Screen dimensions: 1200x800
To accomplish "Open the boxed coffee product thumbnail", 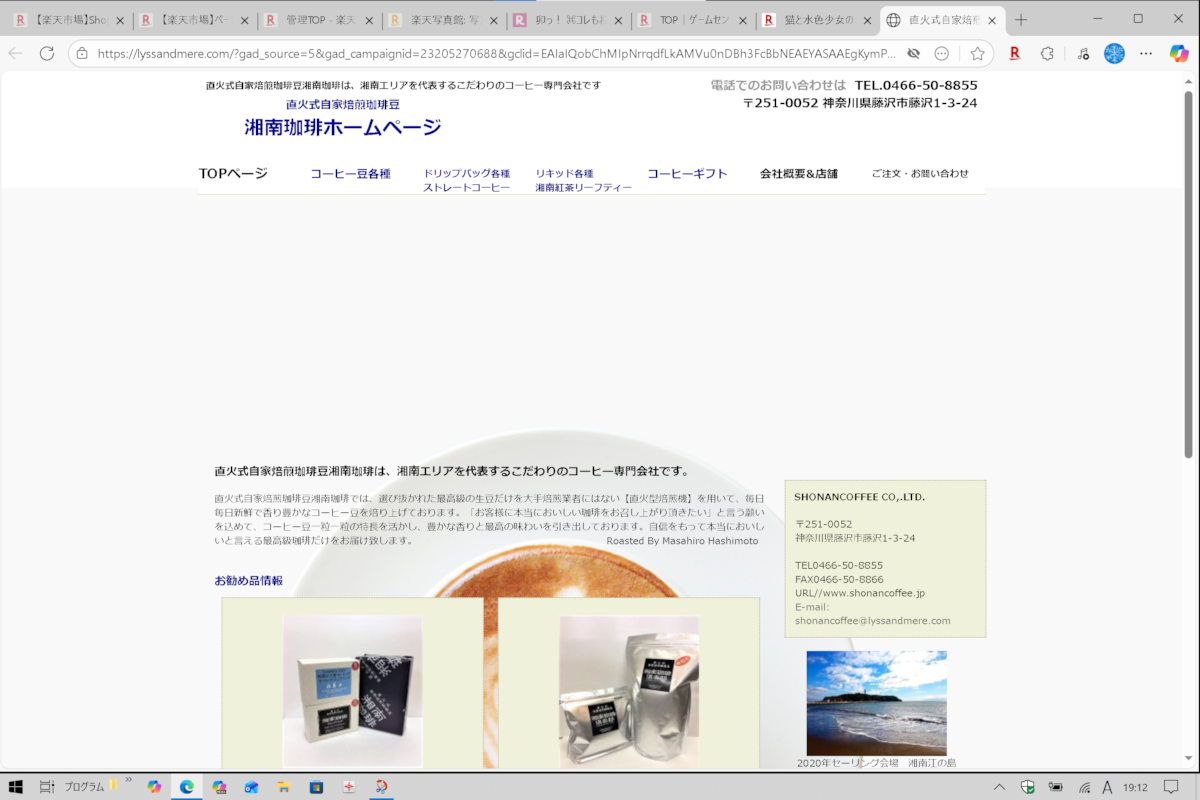I will click(352, 691).
